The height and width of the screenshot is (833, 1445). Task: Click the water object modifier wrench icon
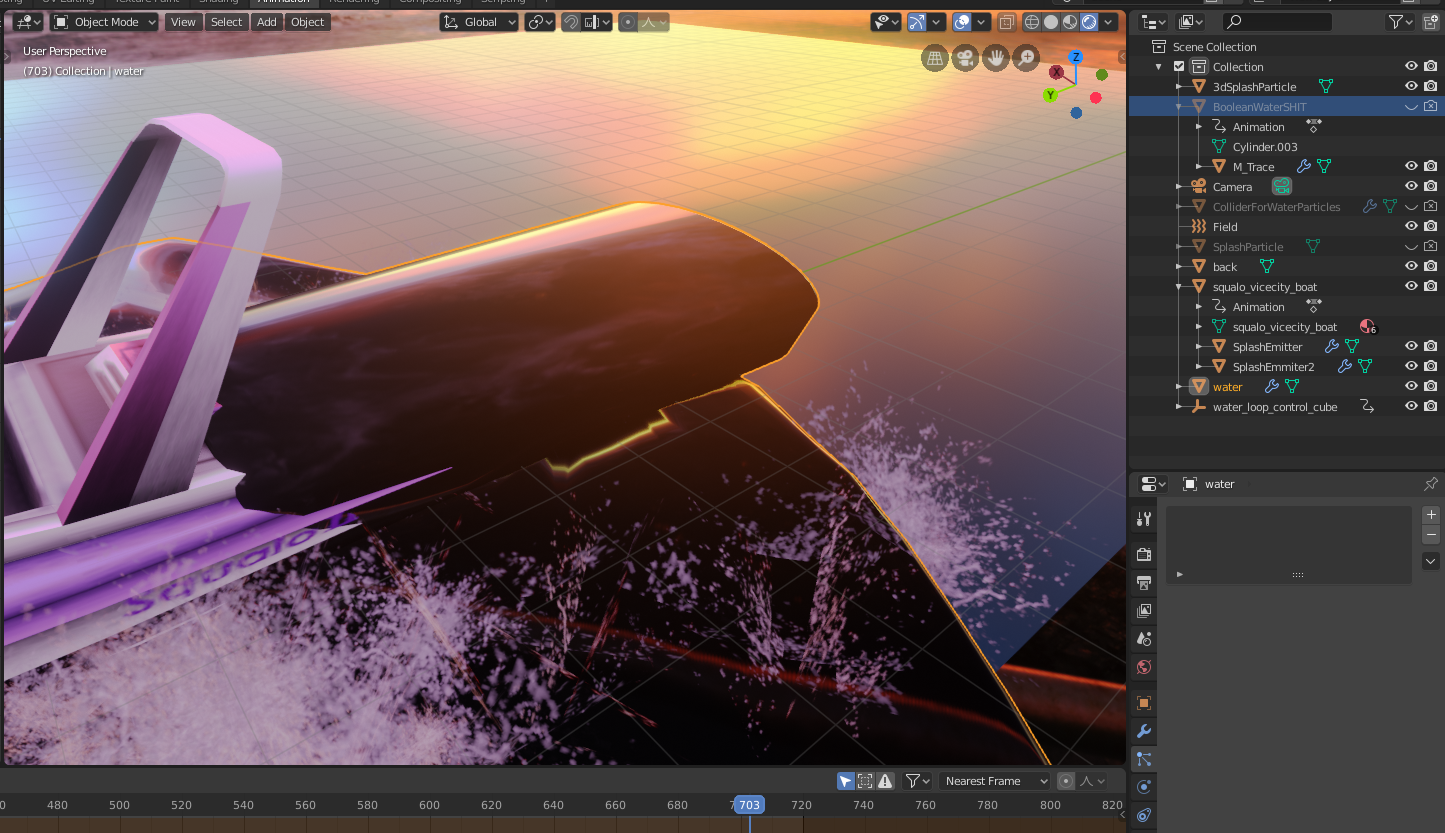[x=1272, y=387]
